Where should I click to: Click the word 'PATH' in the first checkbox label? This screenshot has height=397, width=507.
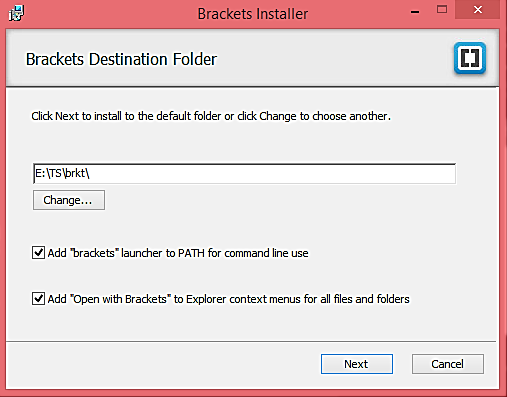[191, 253]
